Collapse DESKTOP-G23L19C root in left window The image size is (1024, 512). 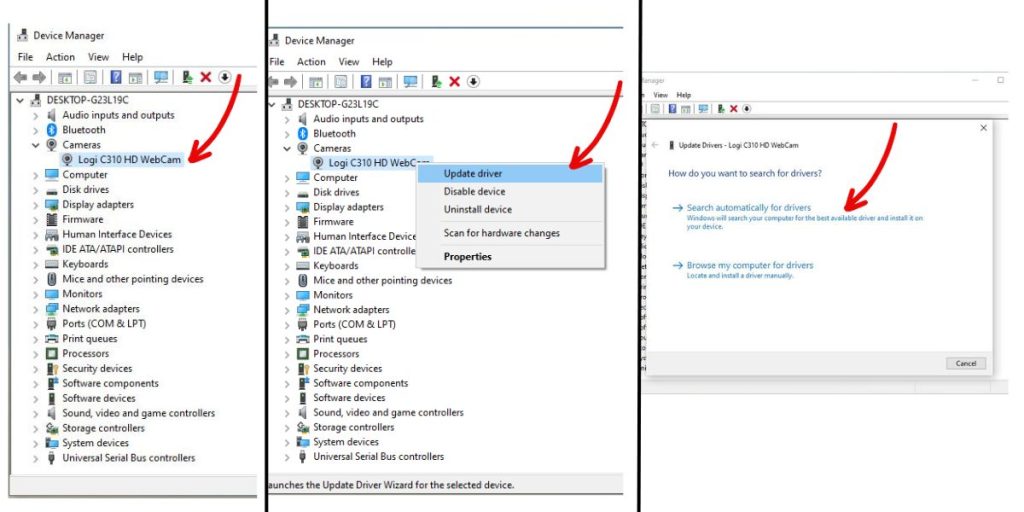pos(20,100)
